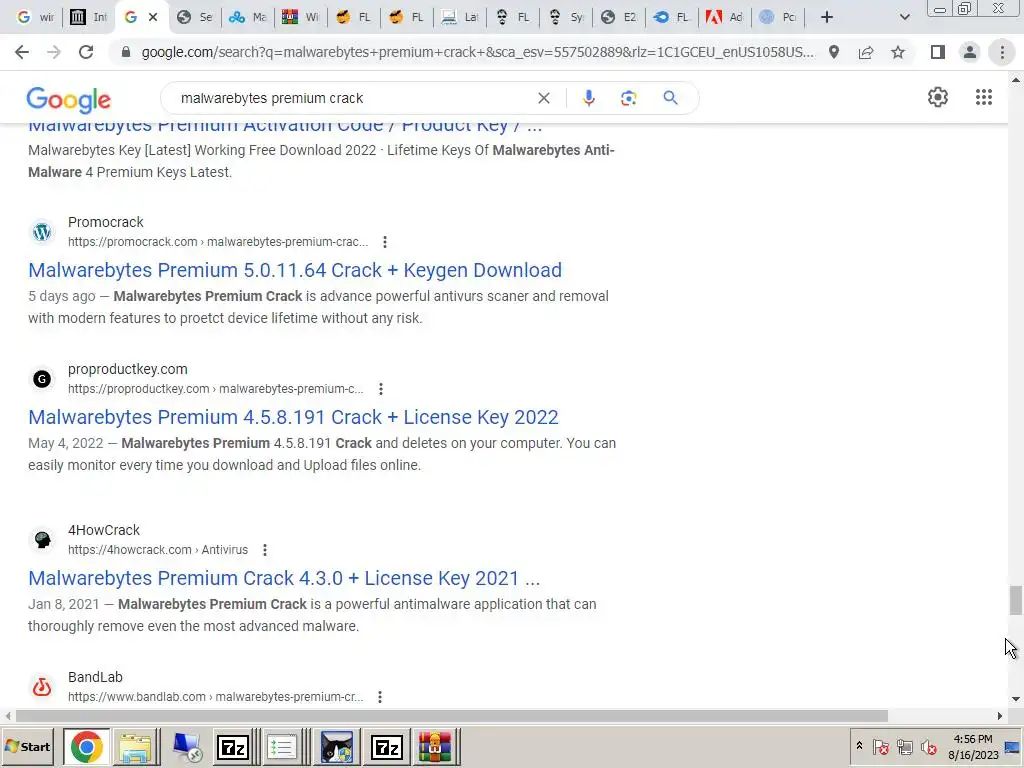The width and height of the screenshot is (1024, 768).
Task: Close the current Google search tab
Action: [x=153, y=17]
